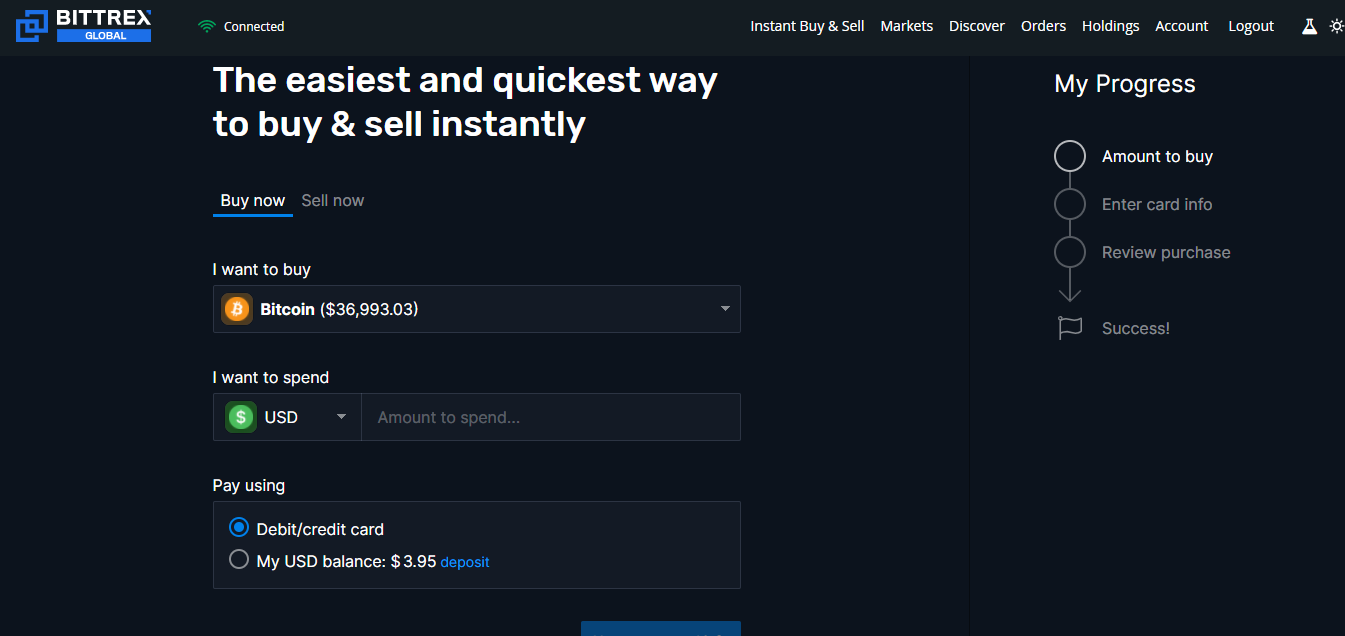Select the Debit/credit card radio option
Image resolution: width=1345 pixels, height=636 pixels.
pos(239,528)
